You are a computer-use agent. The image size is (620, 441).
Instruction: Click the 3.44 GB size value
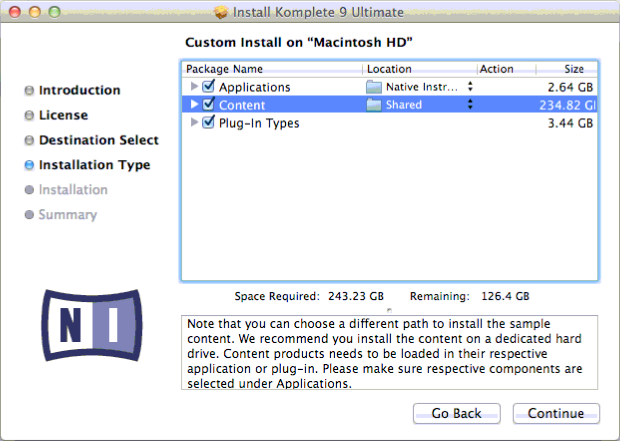tap(570, 123)
